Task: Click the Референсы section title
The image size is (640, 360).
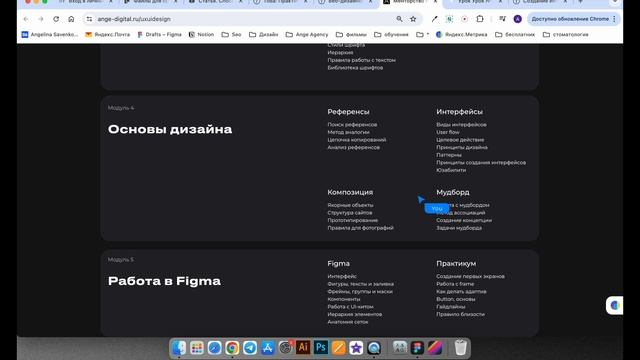Action: coord(348,112)
